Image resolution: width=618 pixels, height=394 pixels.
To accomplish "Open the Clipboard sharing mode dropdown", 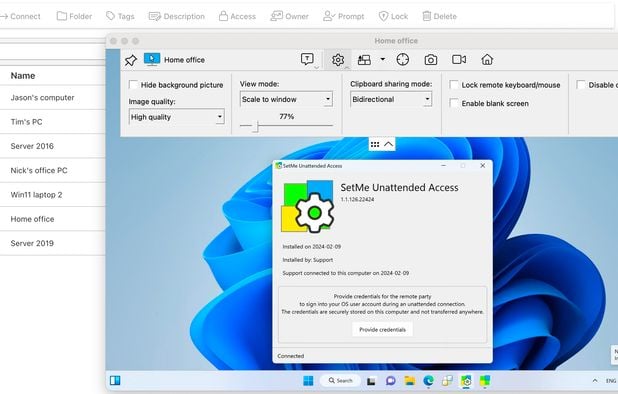I will pos(391,99).
